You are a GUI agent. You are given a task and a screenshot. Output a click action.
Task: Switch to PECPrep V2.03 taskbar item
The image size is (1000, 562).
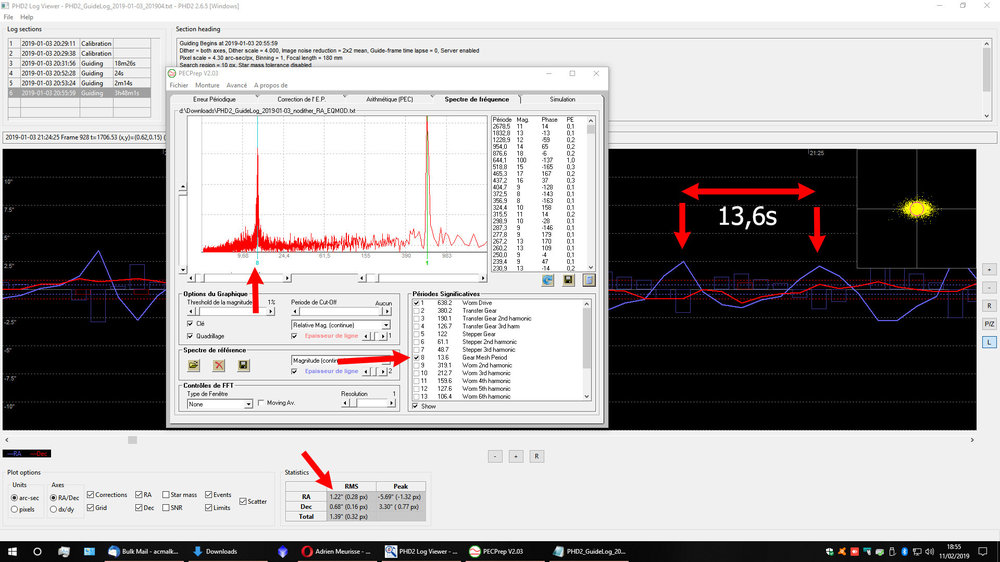(x=506, y=551)
